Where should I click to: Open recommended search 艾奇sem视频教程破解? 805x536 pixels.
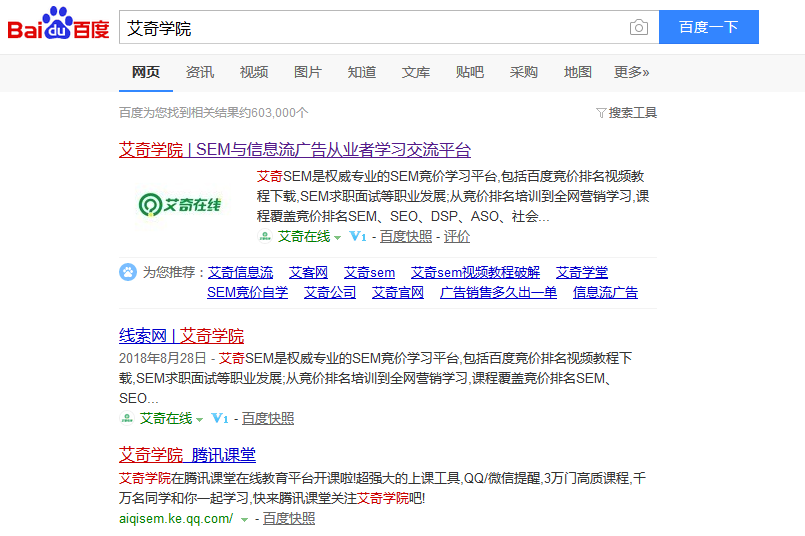pos(475,273)
